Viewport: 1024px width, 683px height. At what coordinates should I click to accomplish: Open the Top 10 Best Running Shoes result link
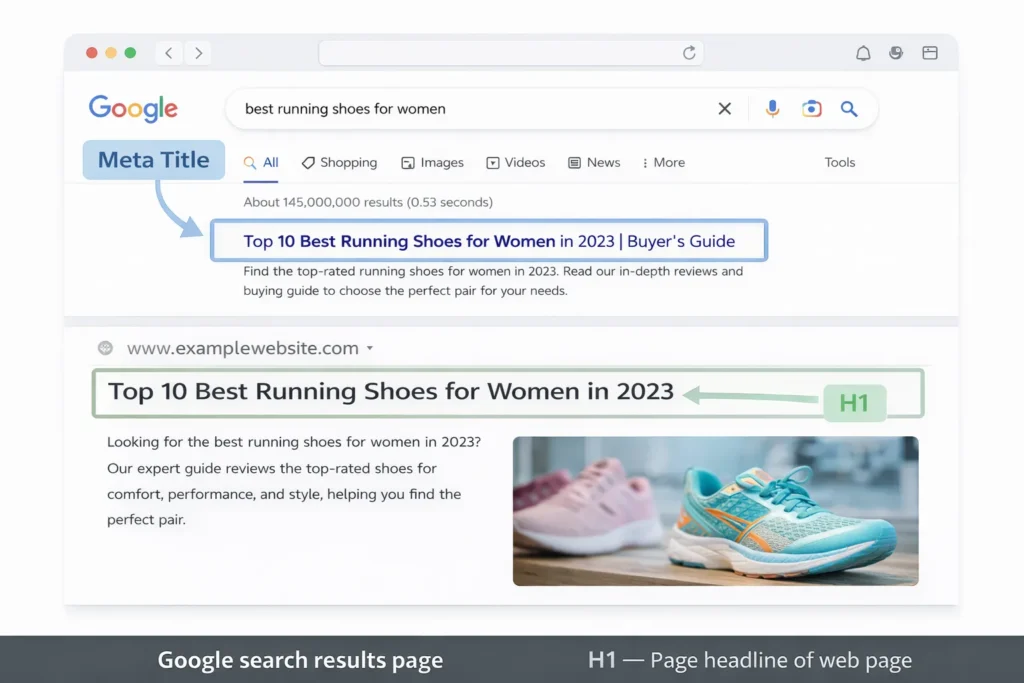click(488, 241)
